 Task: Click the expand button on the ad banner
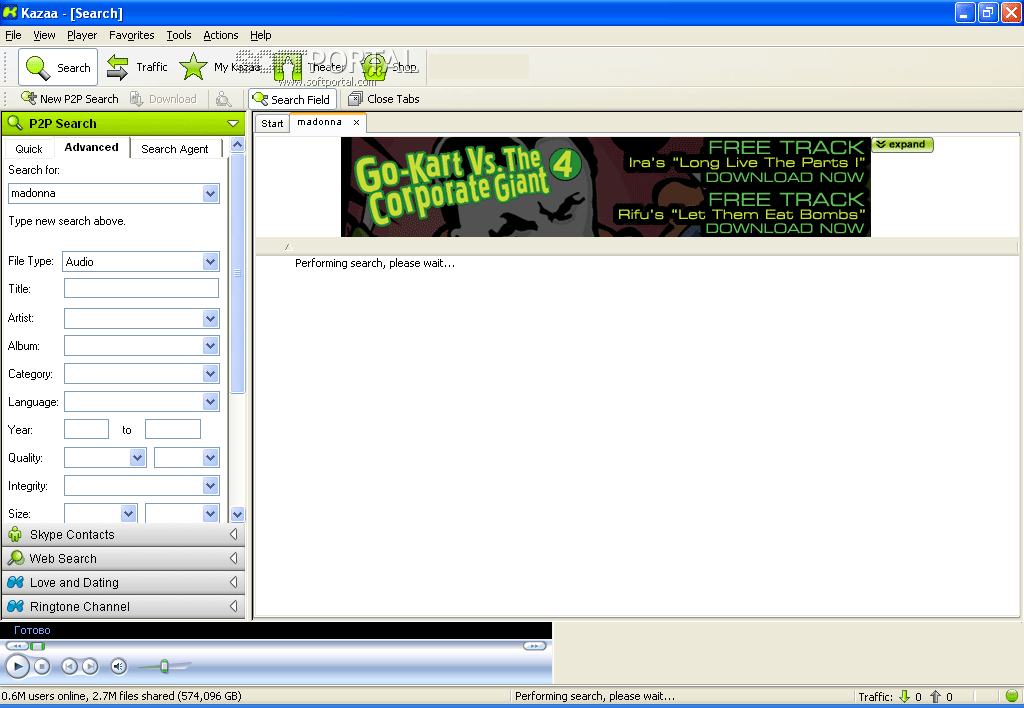(x=903, y=144)
